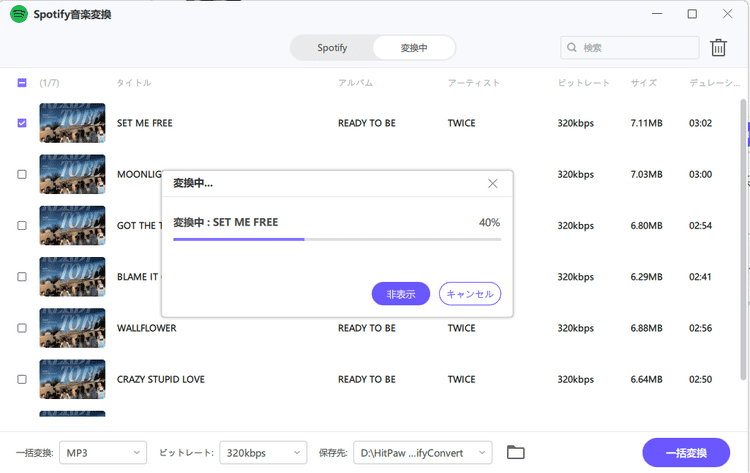Image resolution: width=750 pixels, height=473 pixels.
Task: Check the MOONLIGHT track checkbox
Action: pyautogui.click(x=22, y=174)
